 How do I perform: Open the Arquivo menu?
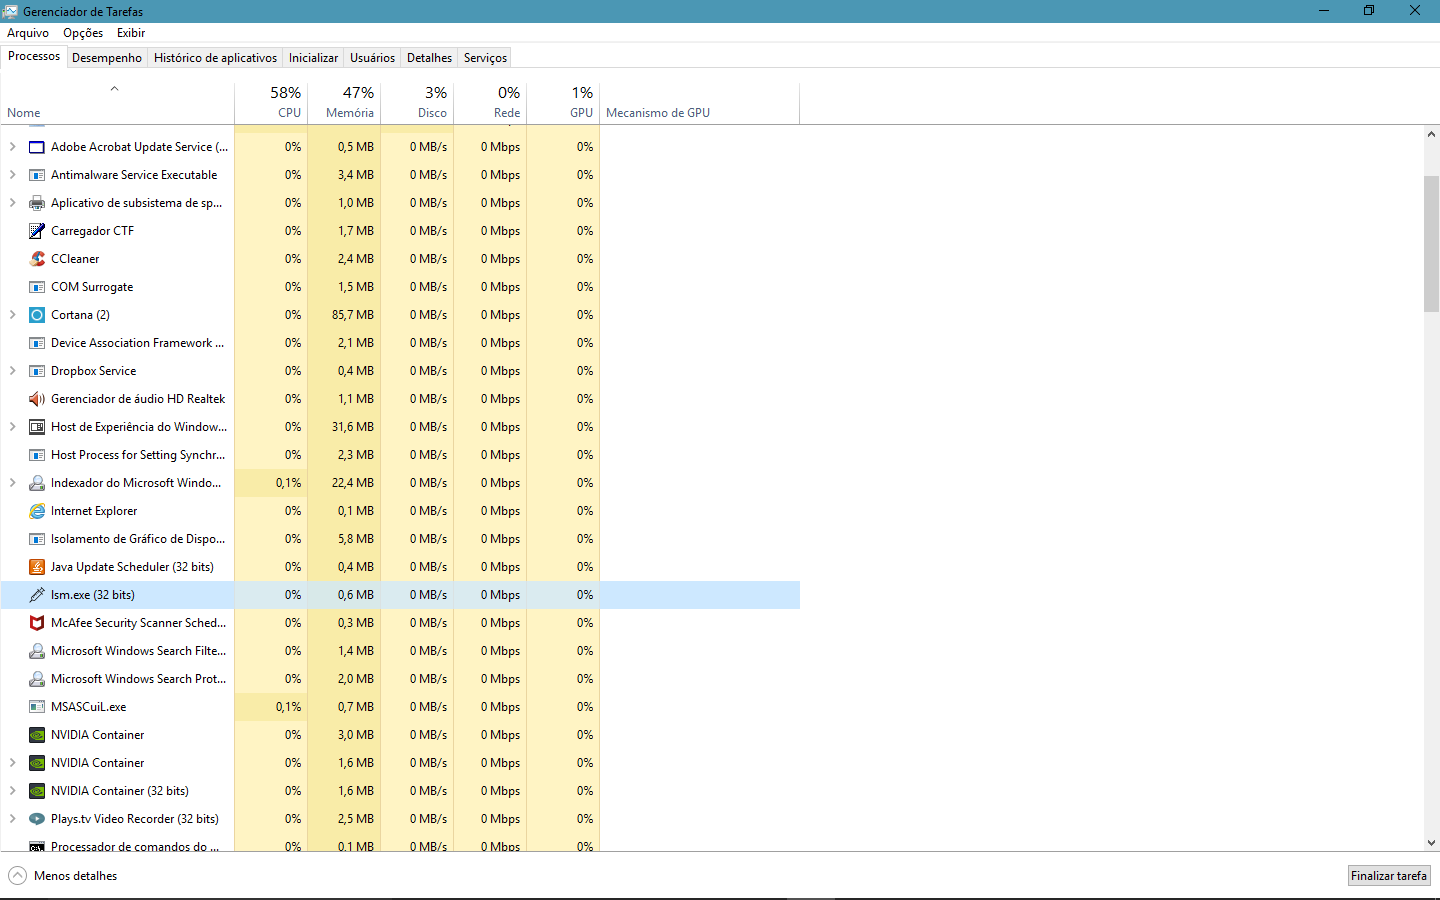[x=28, y=33]
